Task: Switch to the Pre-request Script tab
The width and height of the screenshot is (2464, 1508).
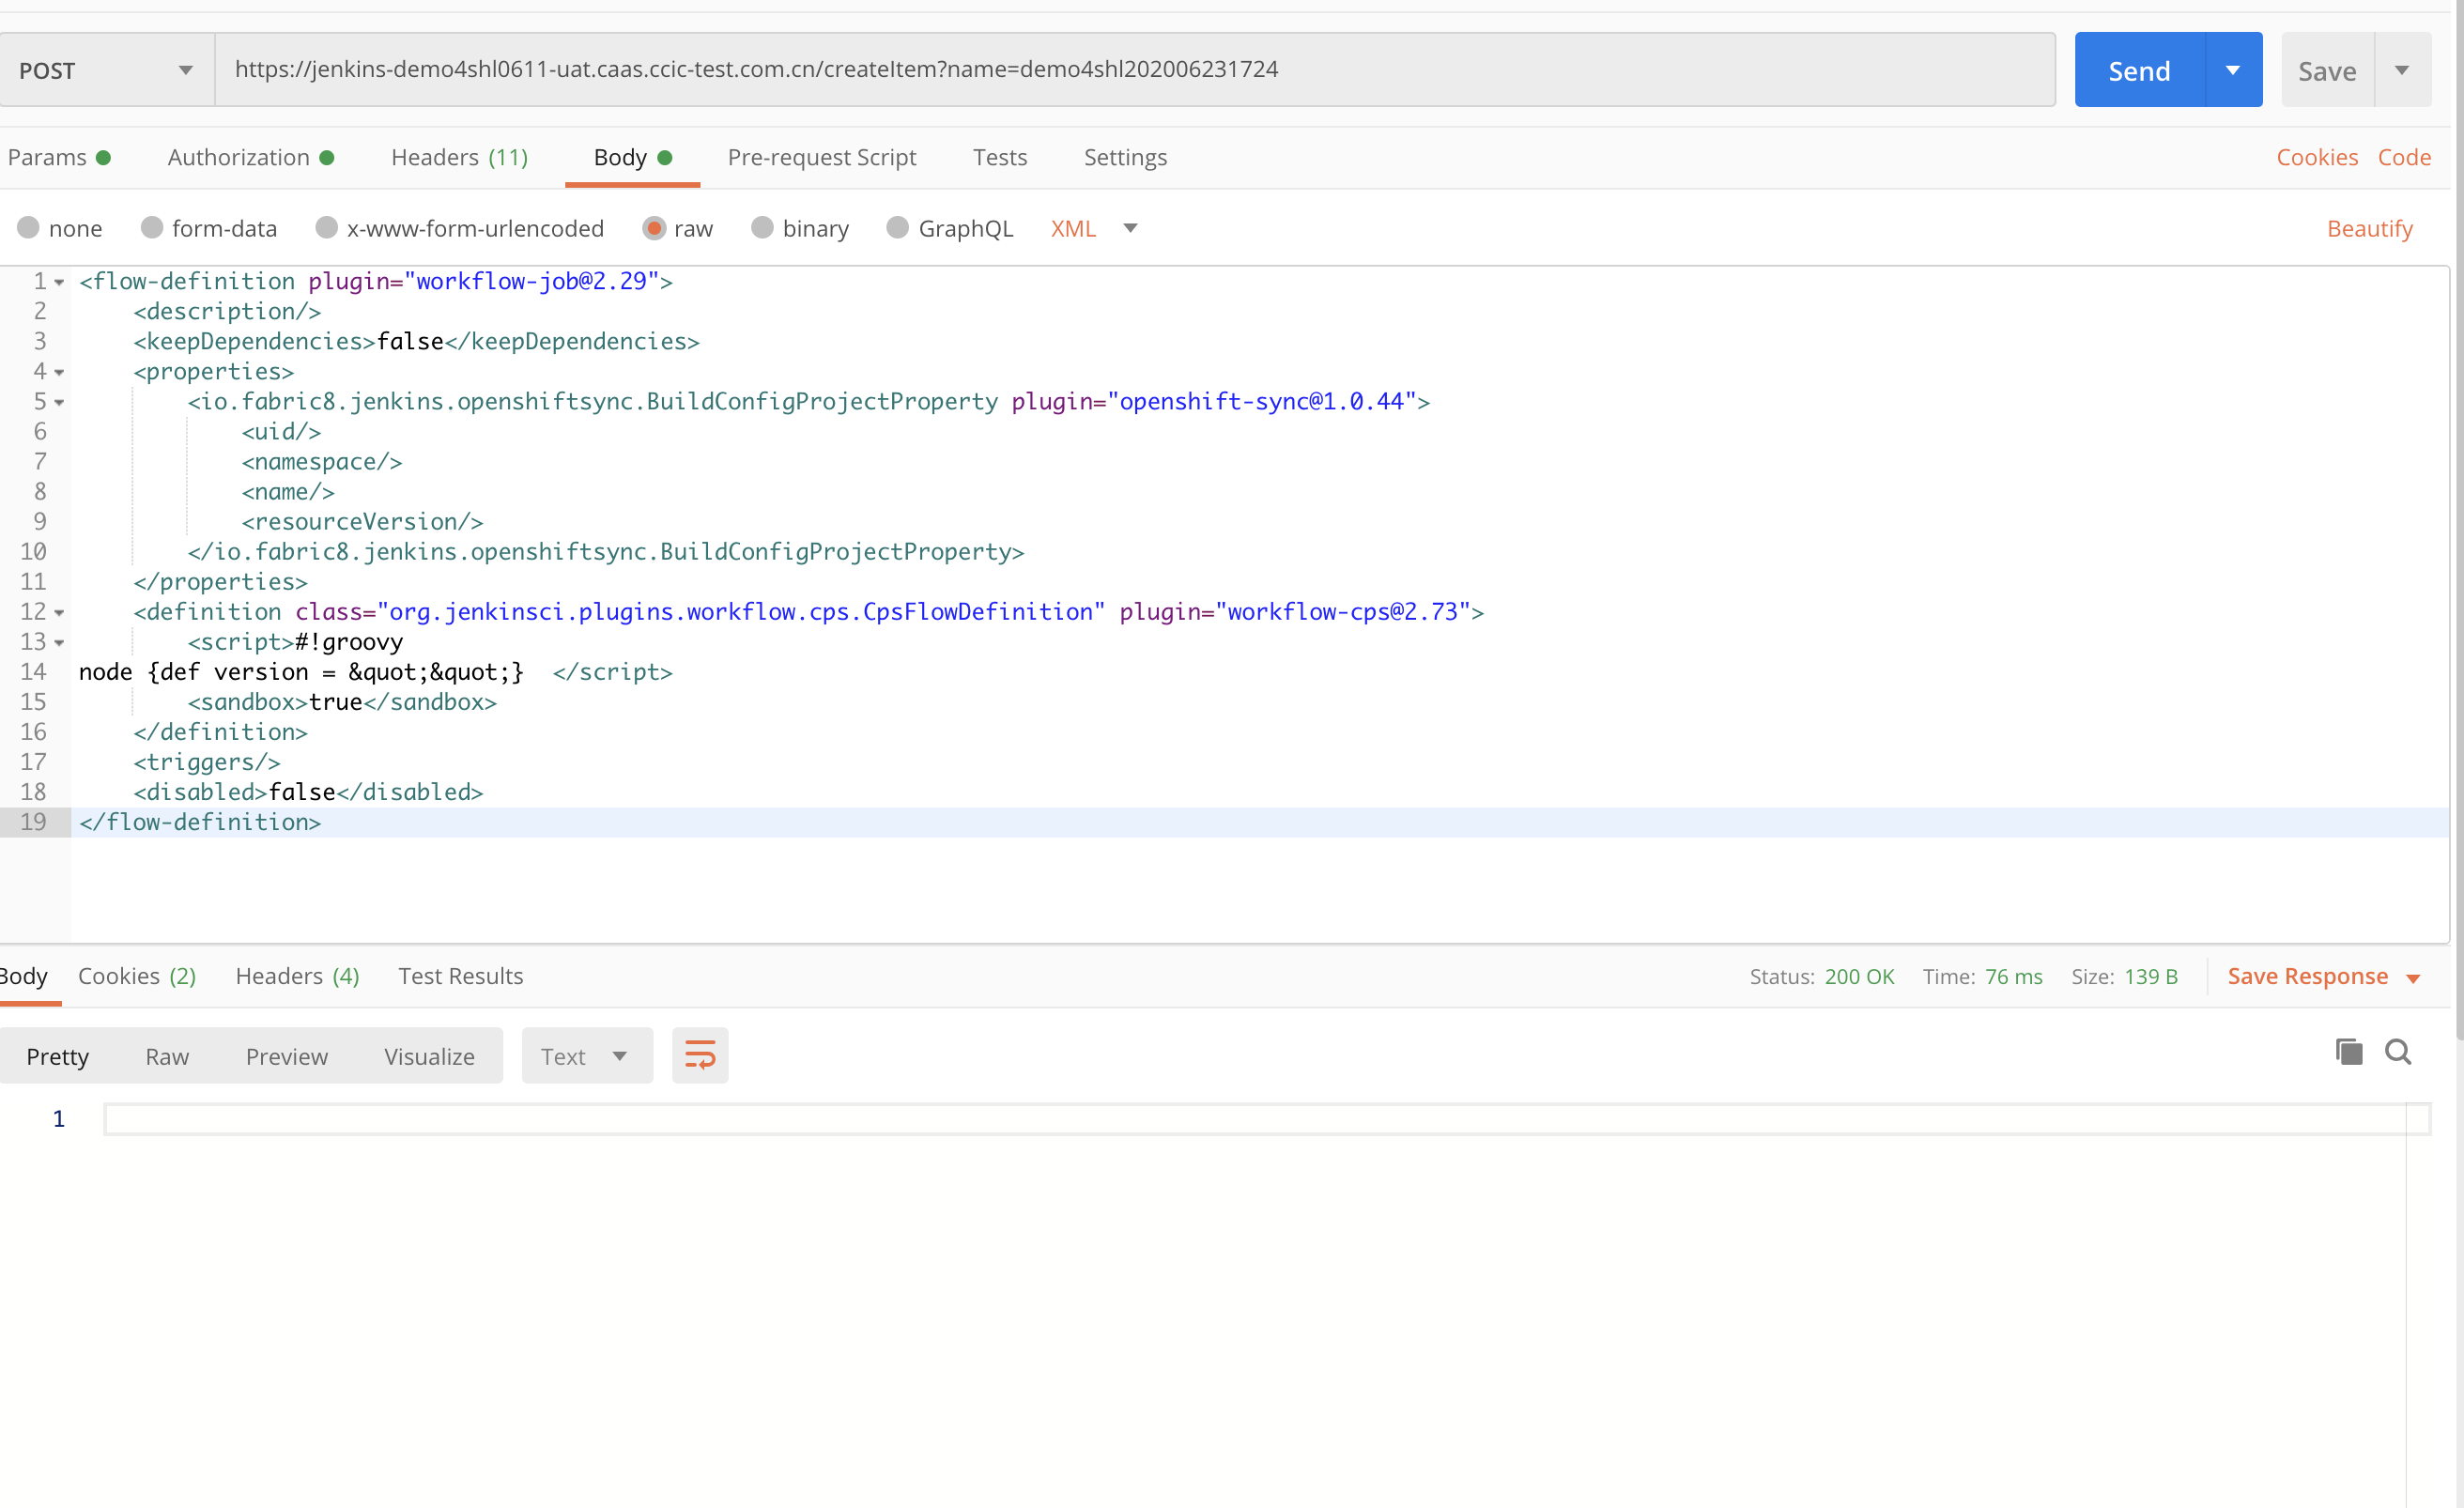Action: point(822,157)
